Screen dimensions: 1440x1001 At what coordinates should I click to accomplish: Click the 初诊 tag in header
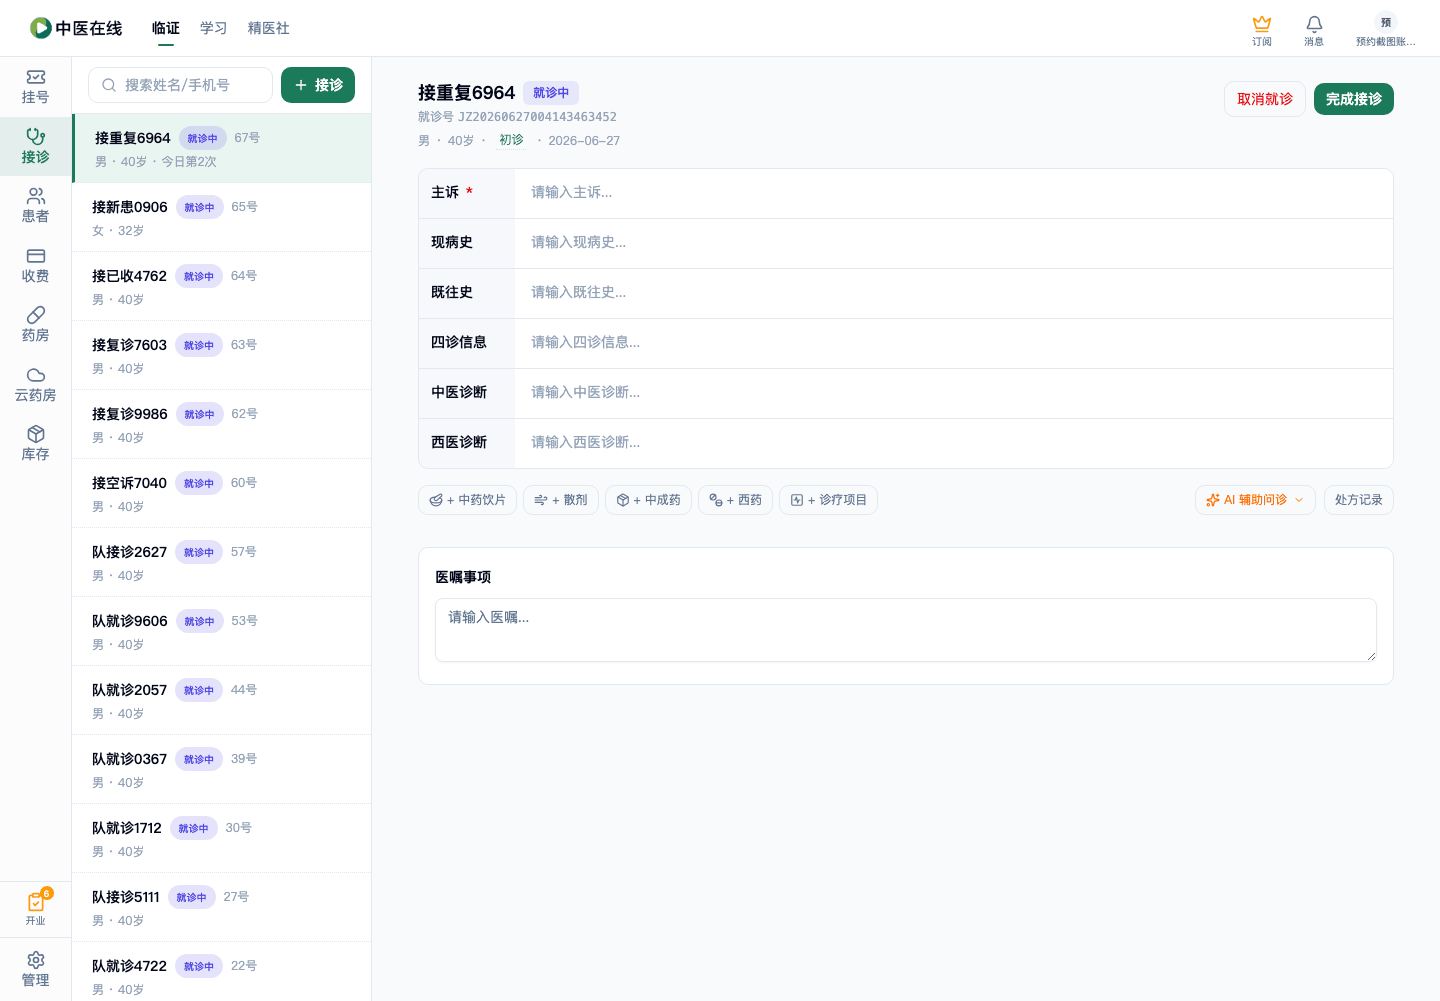pos(511,140)
